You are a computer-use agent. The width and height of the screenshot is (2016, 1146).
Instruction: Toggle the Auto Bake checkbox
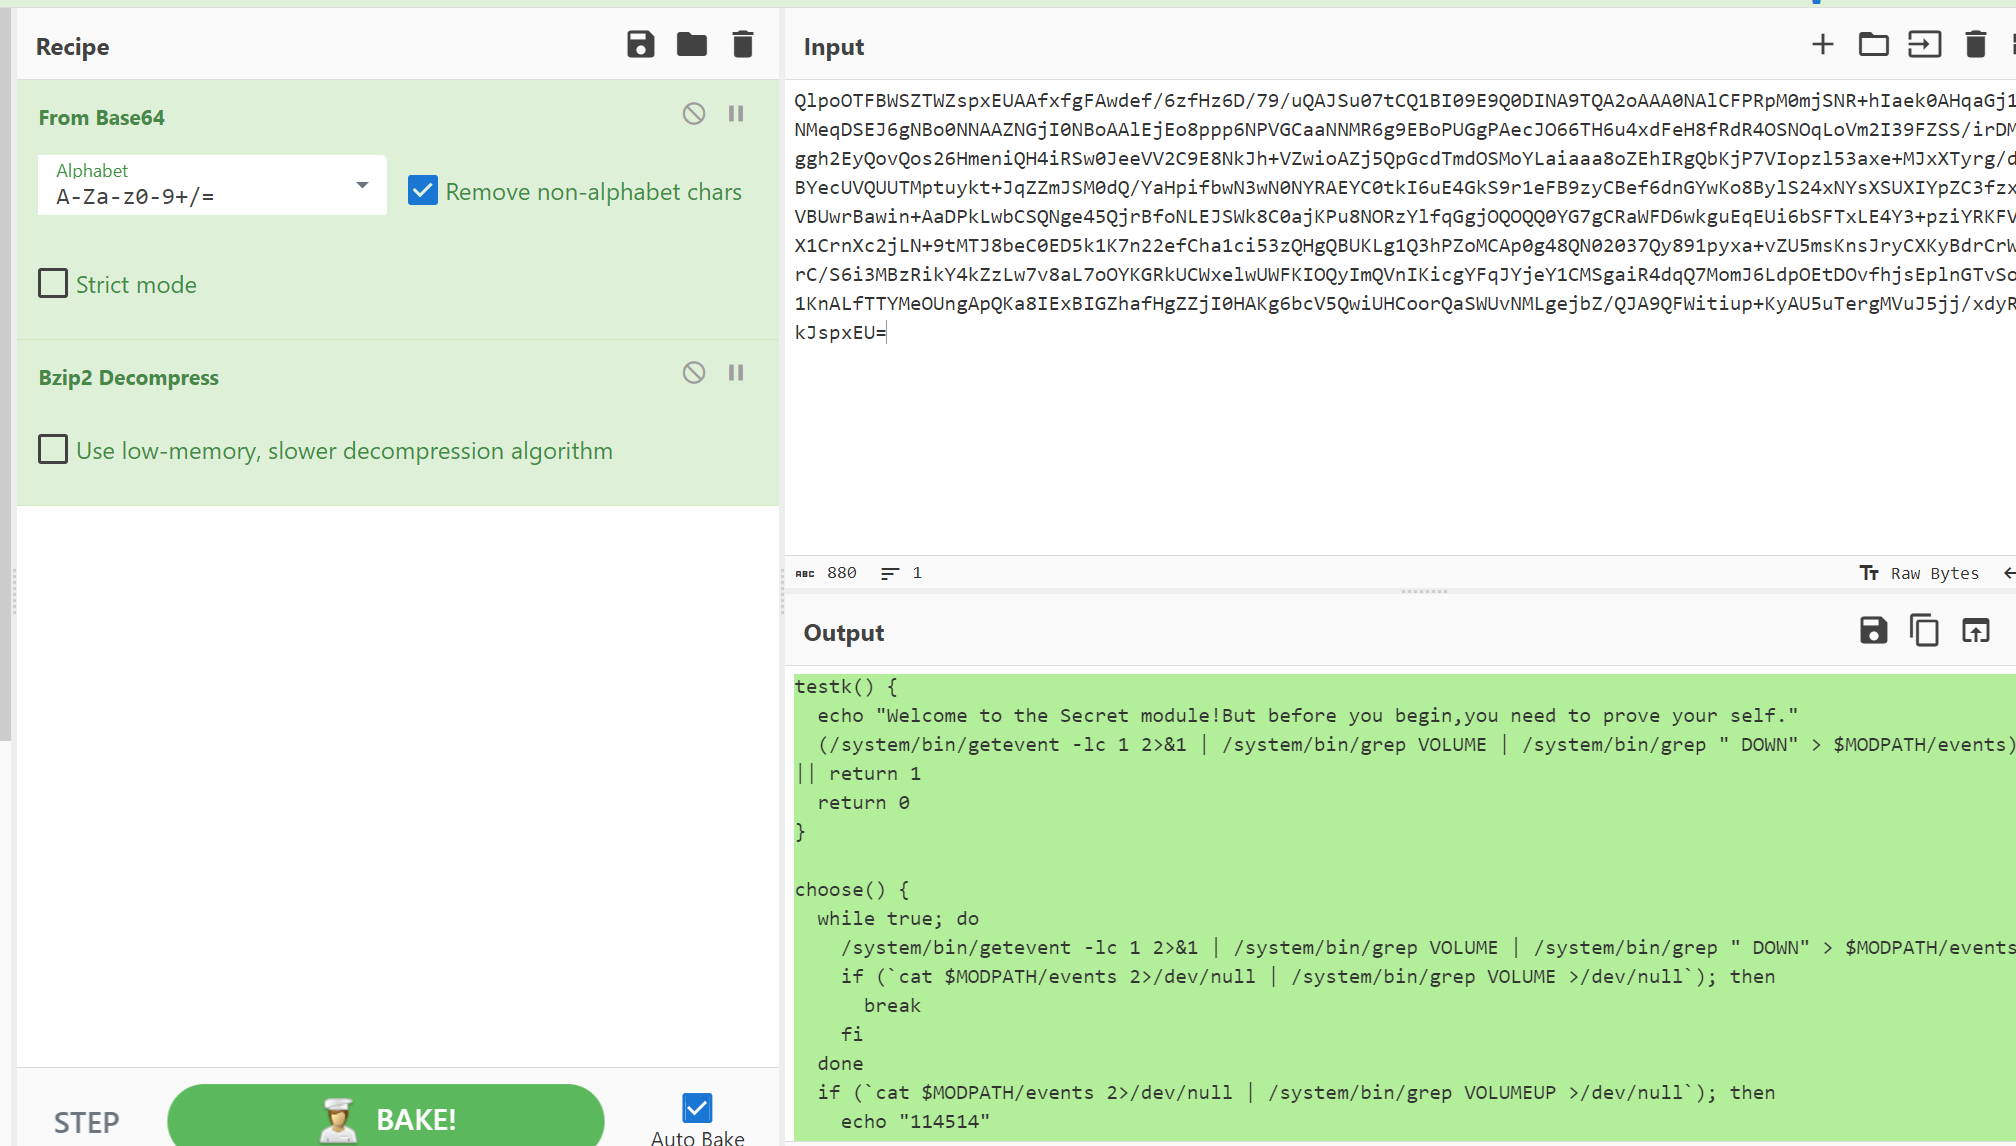[697, 1108]
